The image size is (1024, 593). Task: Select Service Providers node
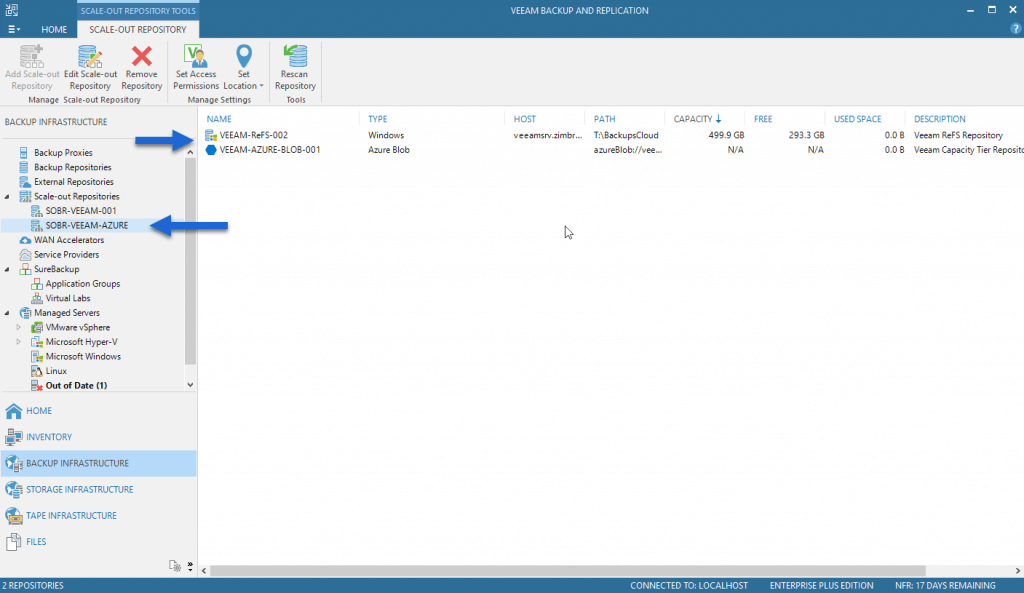[x=67, y=255]
